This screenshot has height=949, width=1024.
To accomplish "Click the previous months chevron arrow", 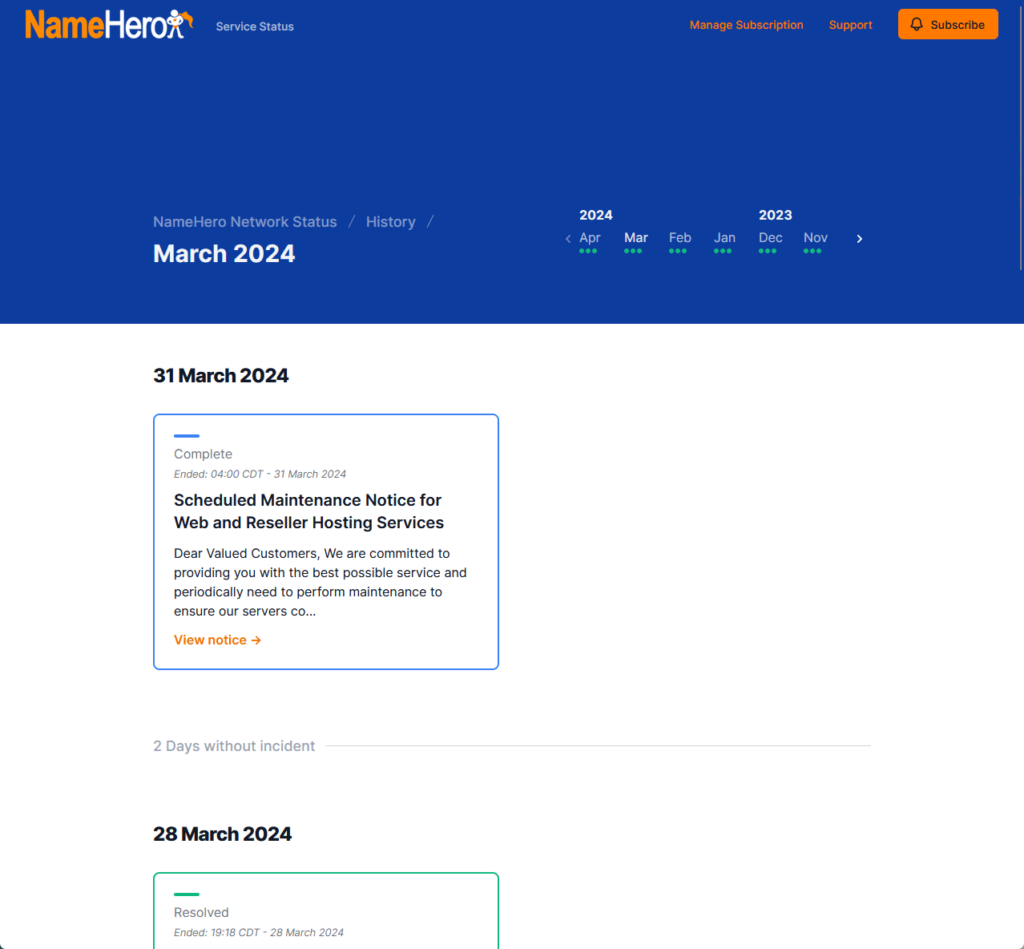I will [568, 239].
